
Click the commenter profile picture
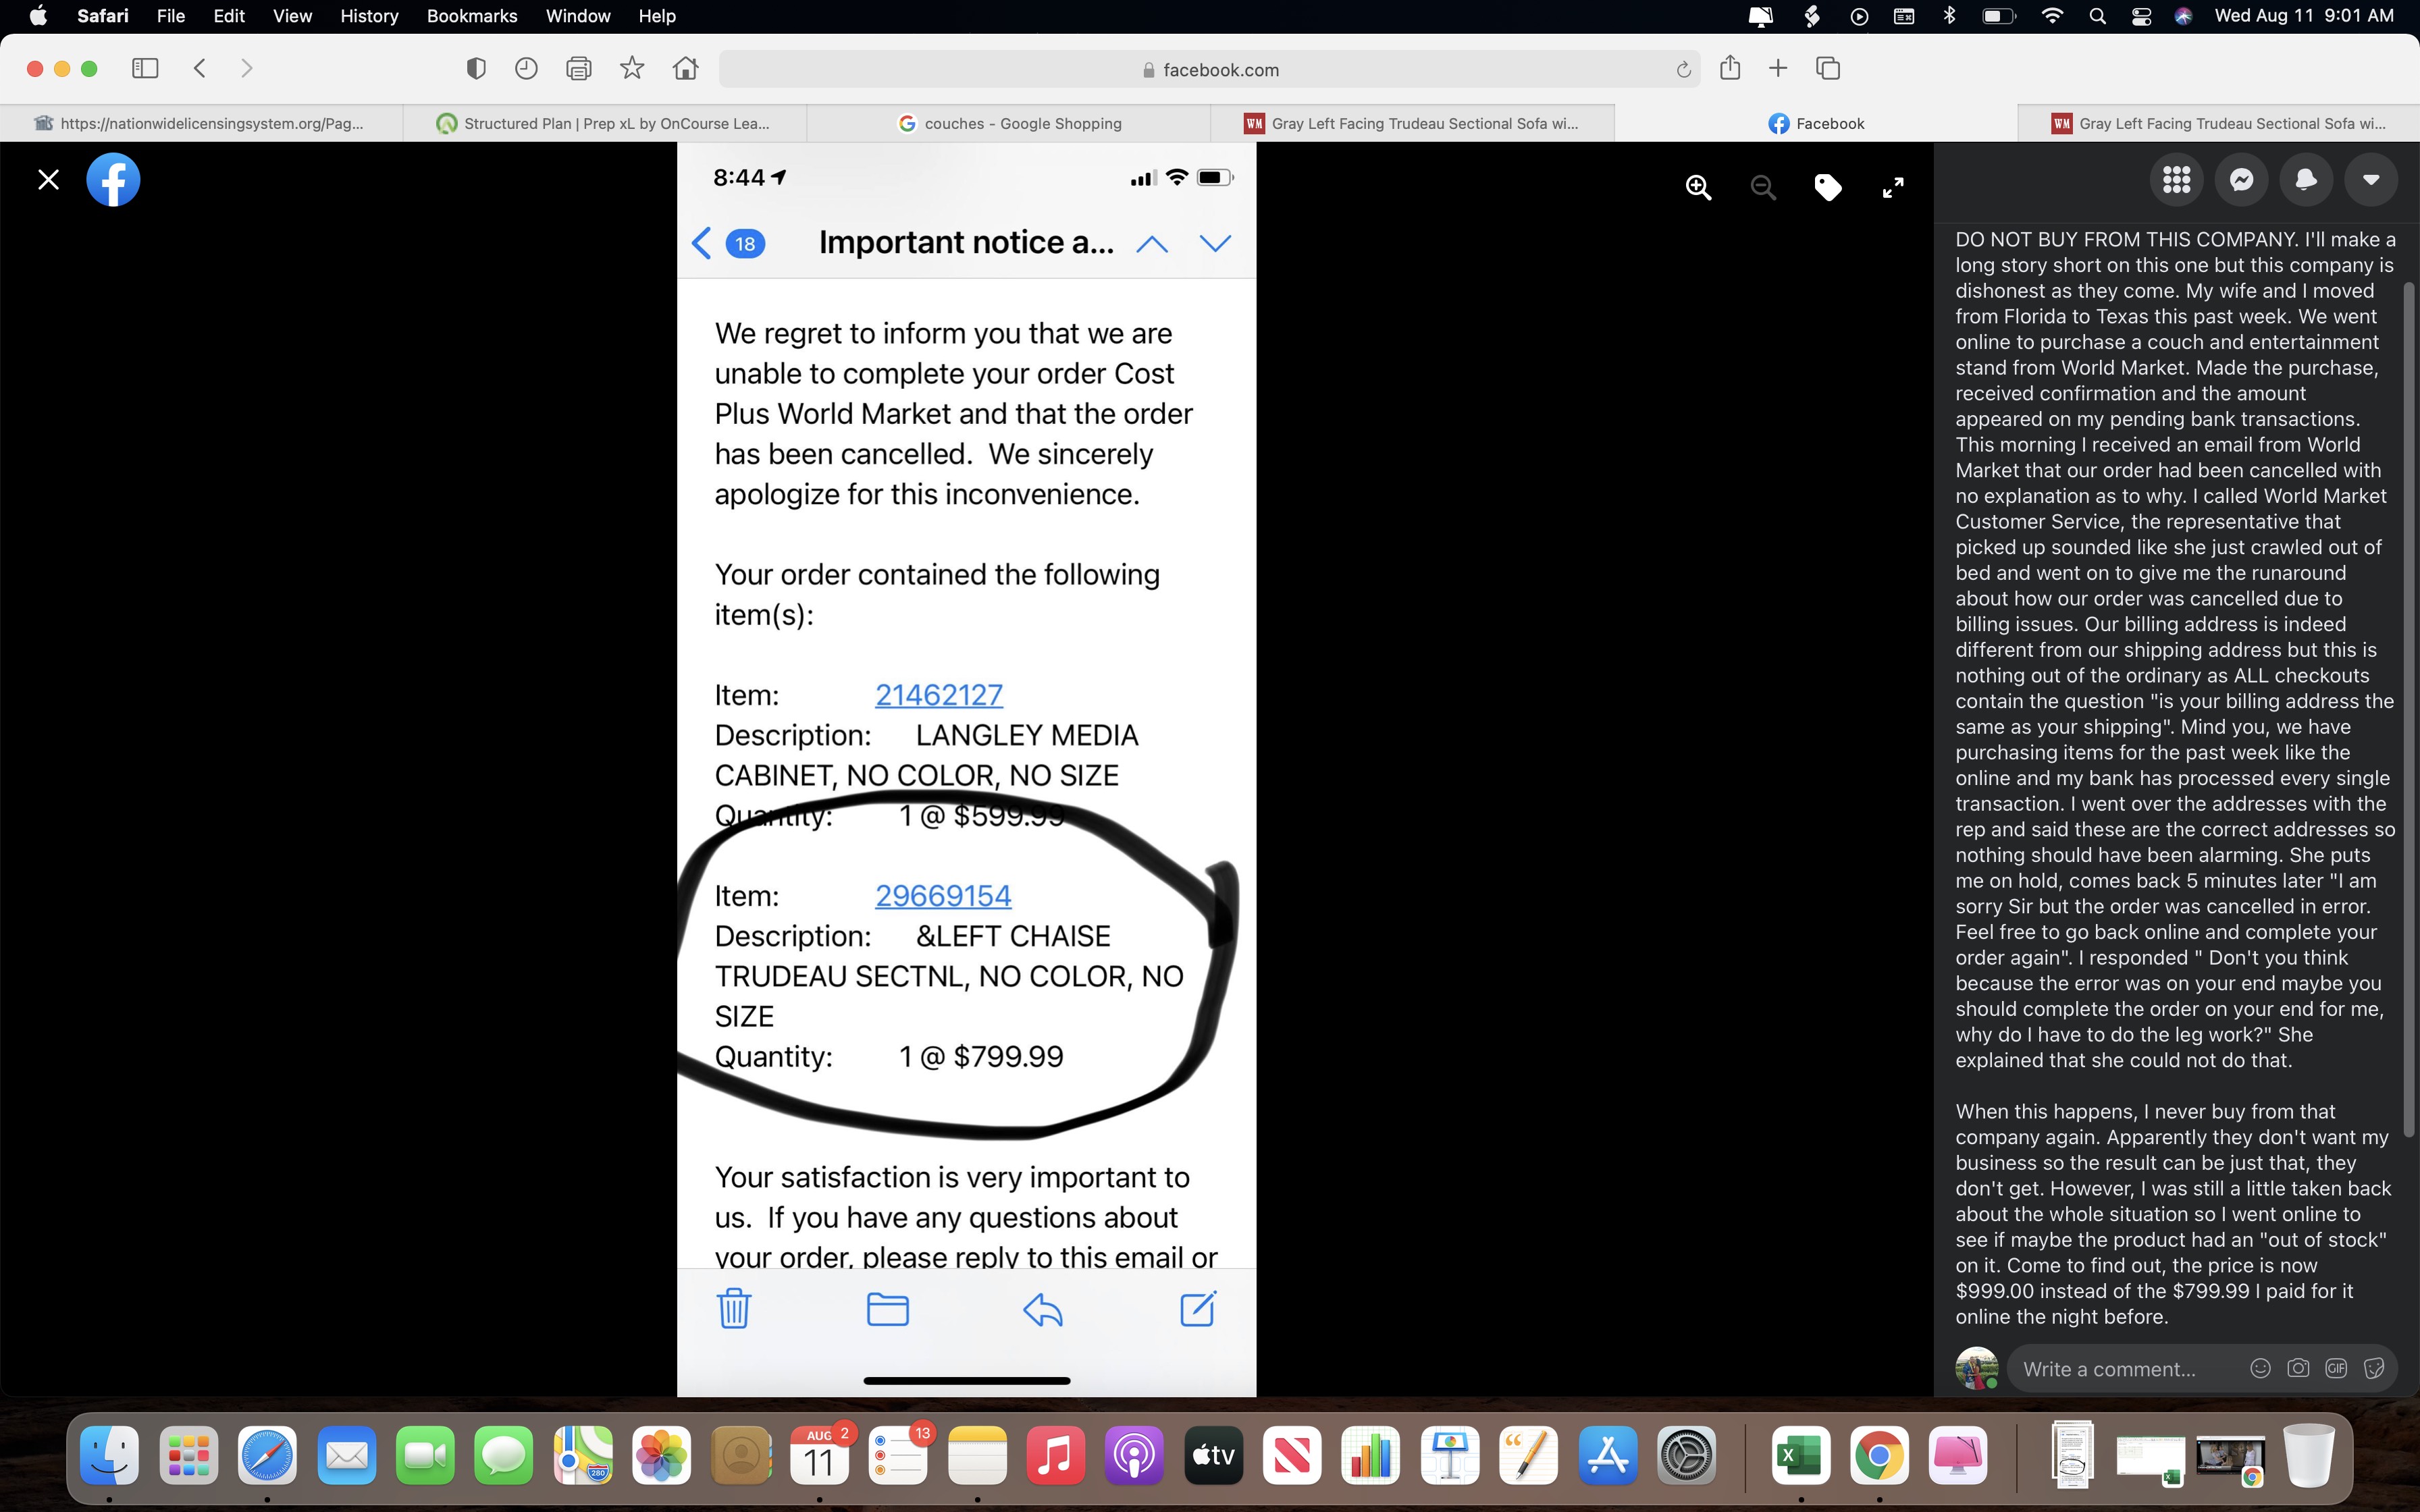click(x=1977, y=1368)
